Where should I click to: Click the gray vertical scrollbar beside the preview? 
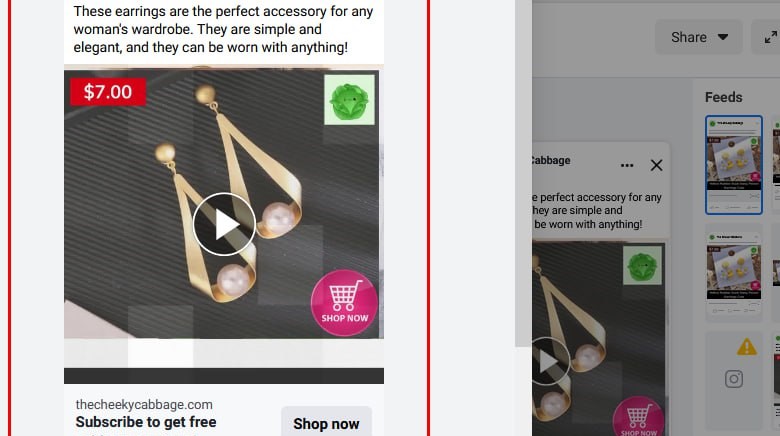pos(523,173)
